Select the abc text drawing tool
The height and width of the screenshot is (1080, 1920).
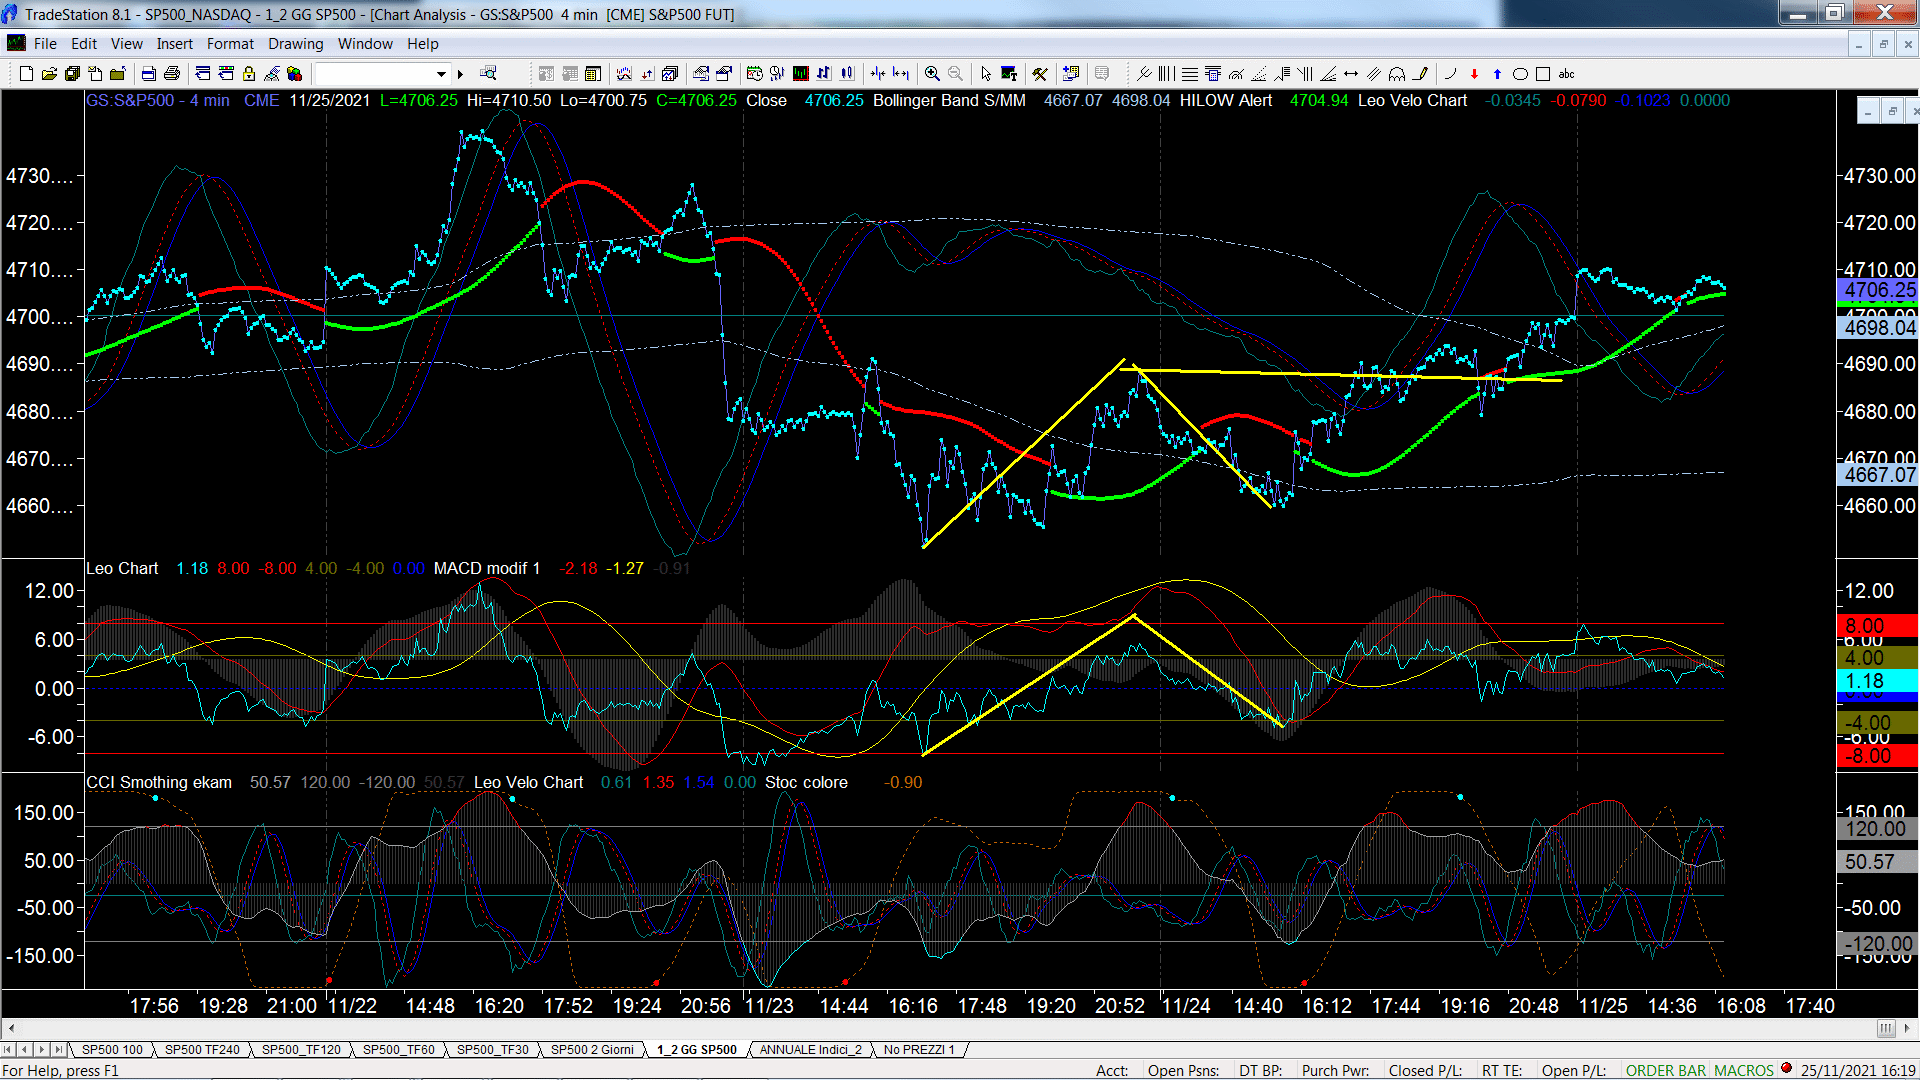(1567, 74)
